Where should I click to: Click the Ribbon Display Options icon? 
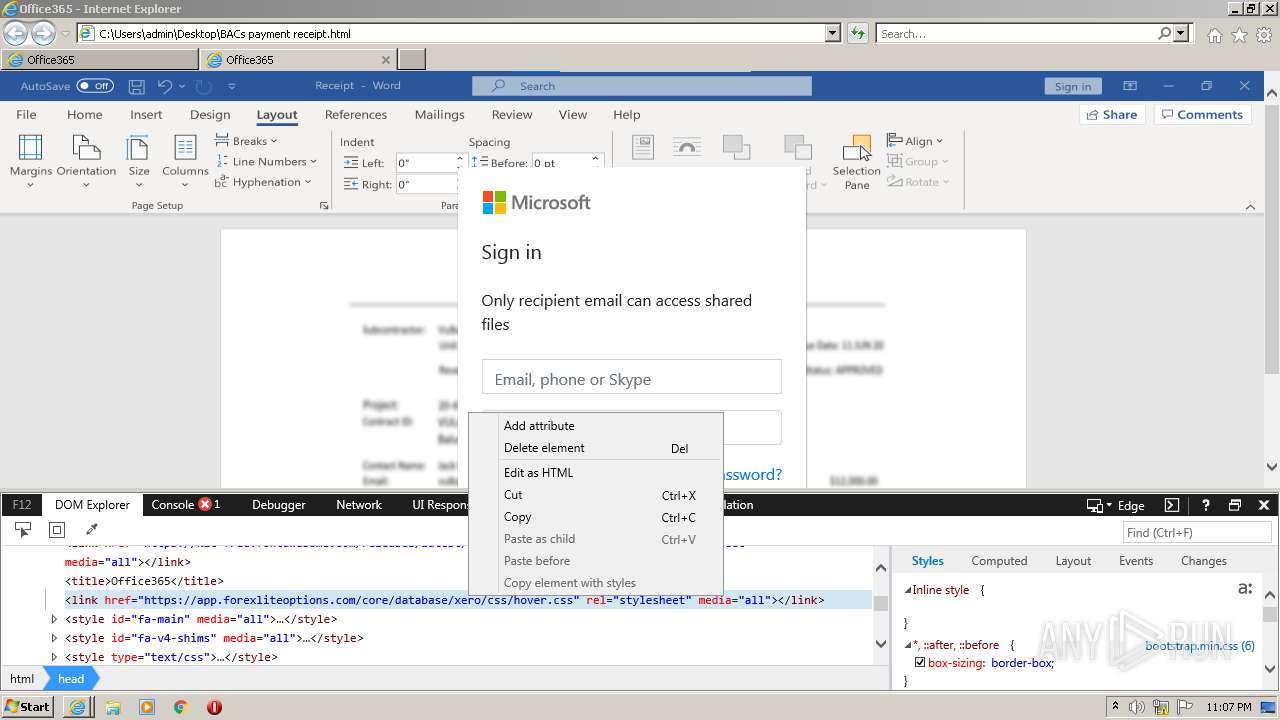1130,86
